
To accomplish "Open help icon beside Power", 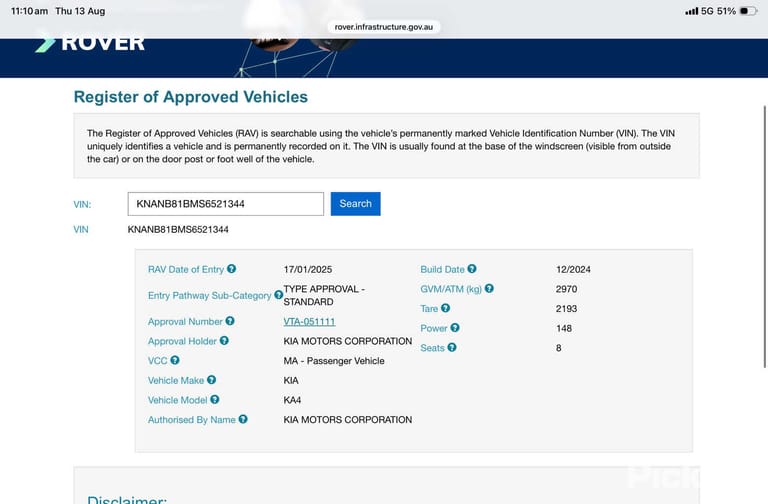I will (x=455, y=328).
